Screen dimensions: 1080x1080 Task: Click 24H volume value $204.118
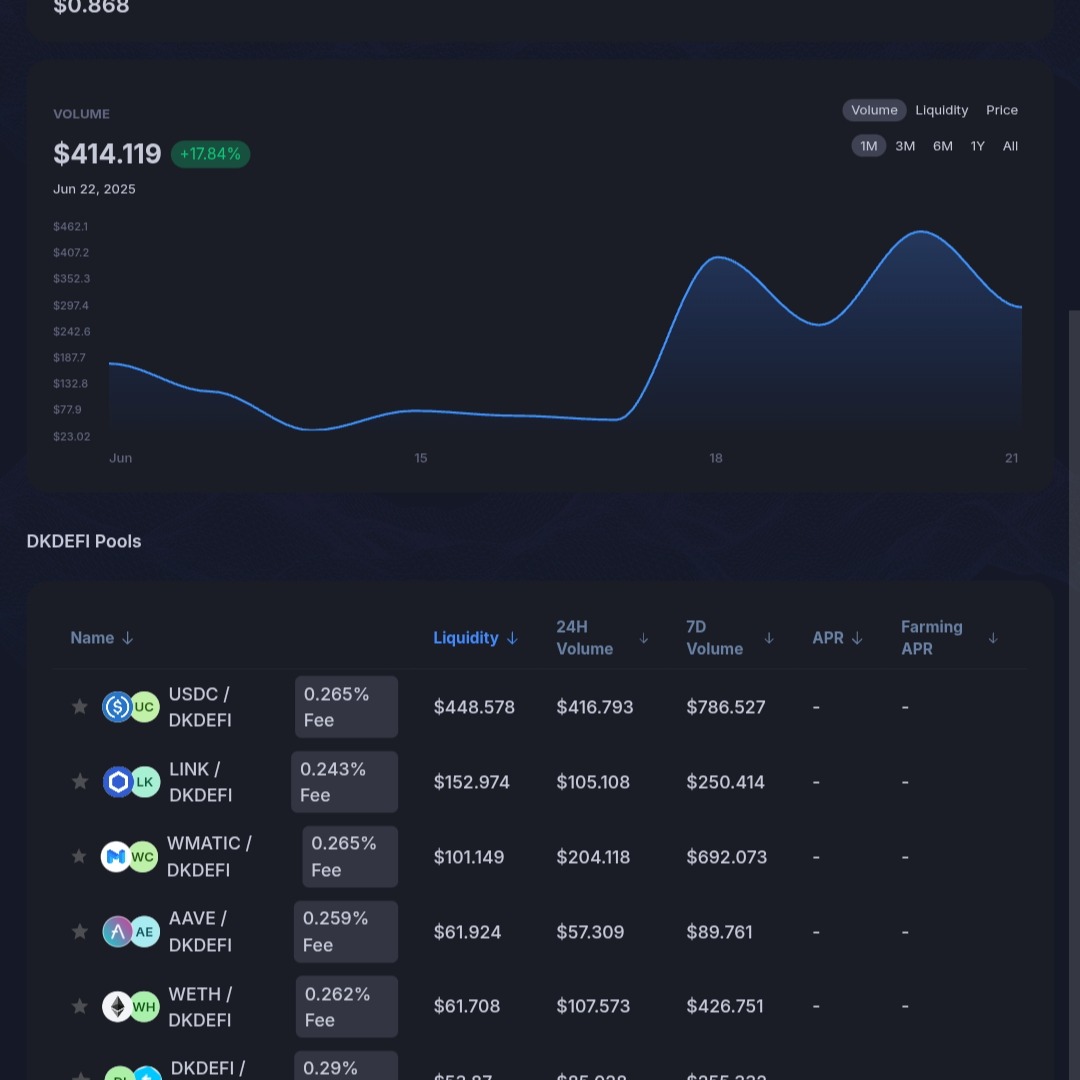click(x=592, y=856)
